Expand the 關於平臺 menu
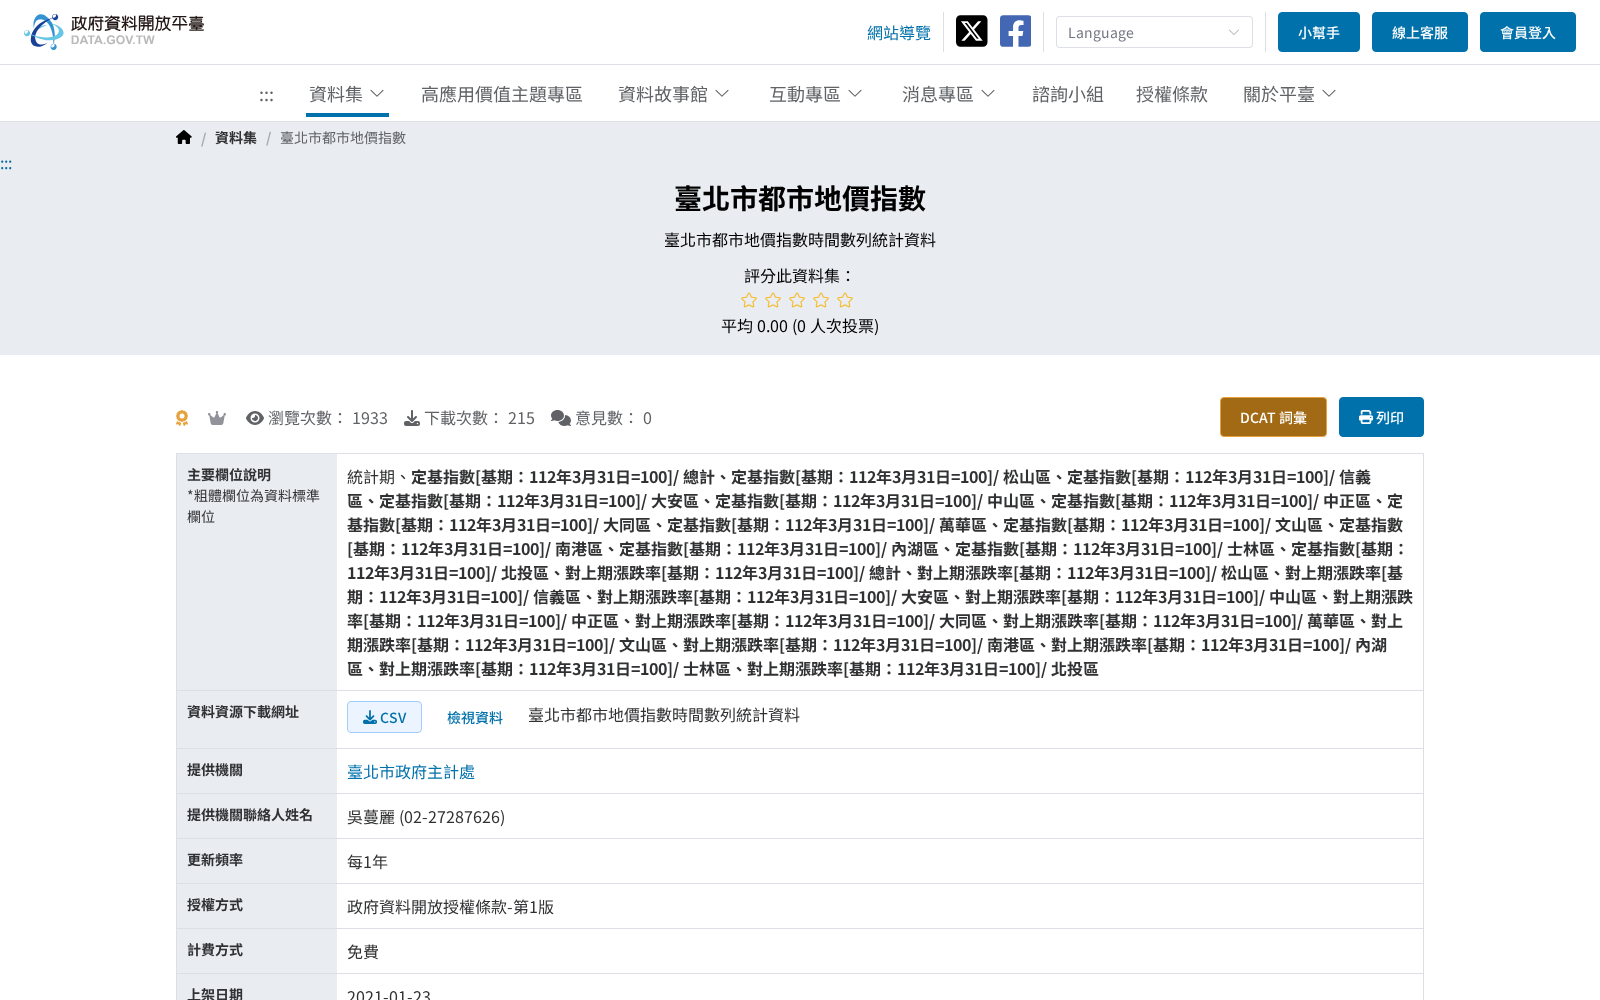The width and height of the screenshot is (1600, 1000). [1290, 94]
